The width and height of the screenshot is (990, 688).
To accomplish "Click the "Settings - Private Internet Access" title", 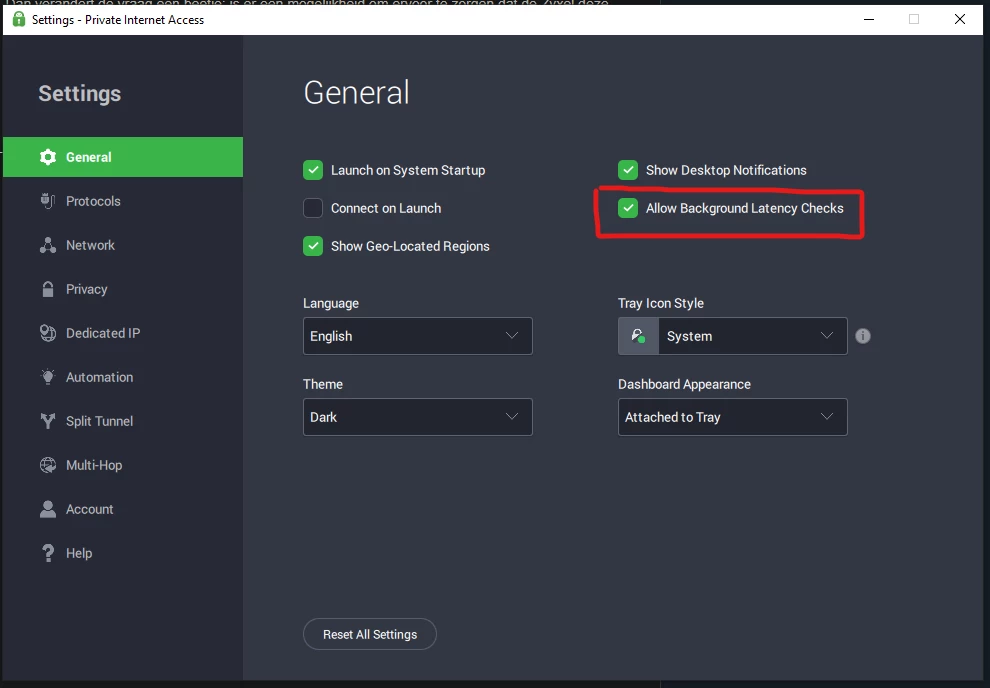I will [118, 20].
